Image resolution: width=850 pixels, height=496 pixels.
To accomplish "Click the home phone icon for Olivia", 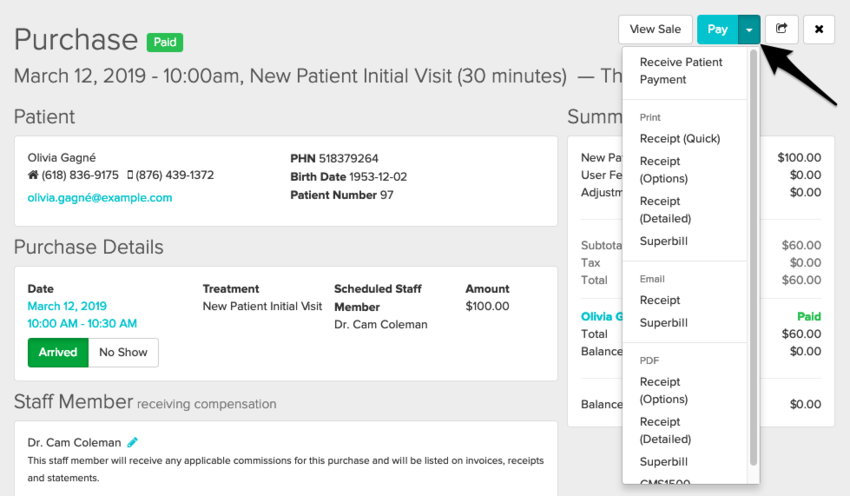I will click(33, 175).
